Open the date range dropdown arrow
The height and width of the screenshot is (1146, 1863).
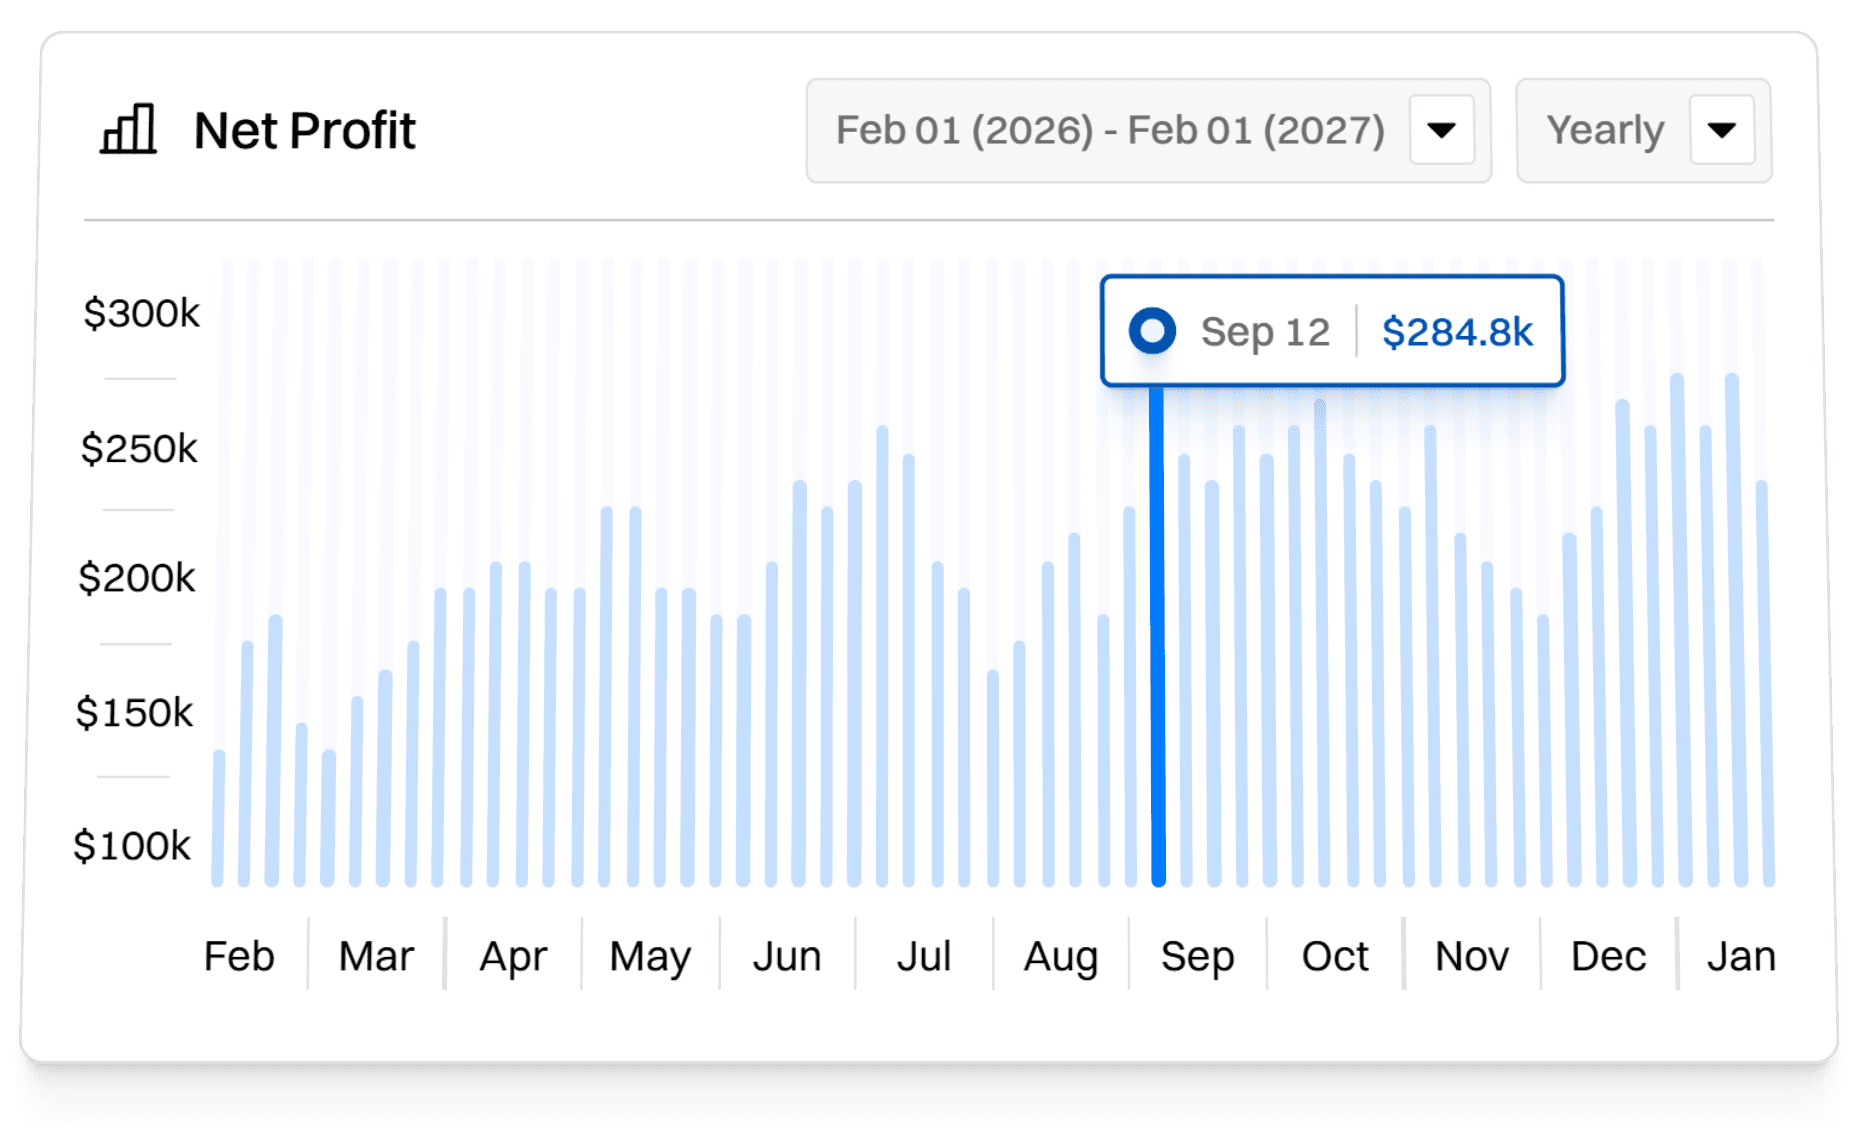1440,130
